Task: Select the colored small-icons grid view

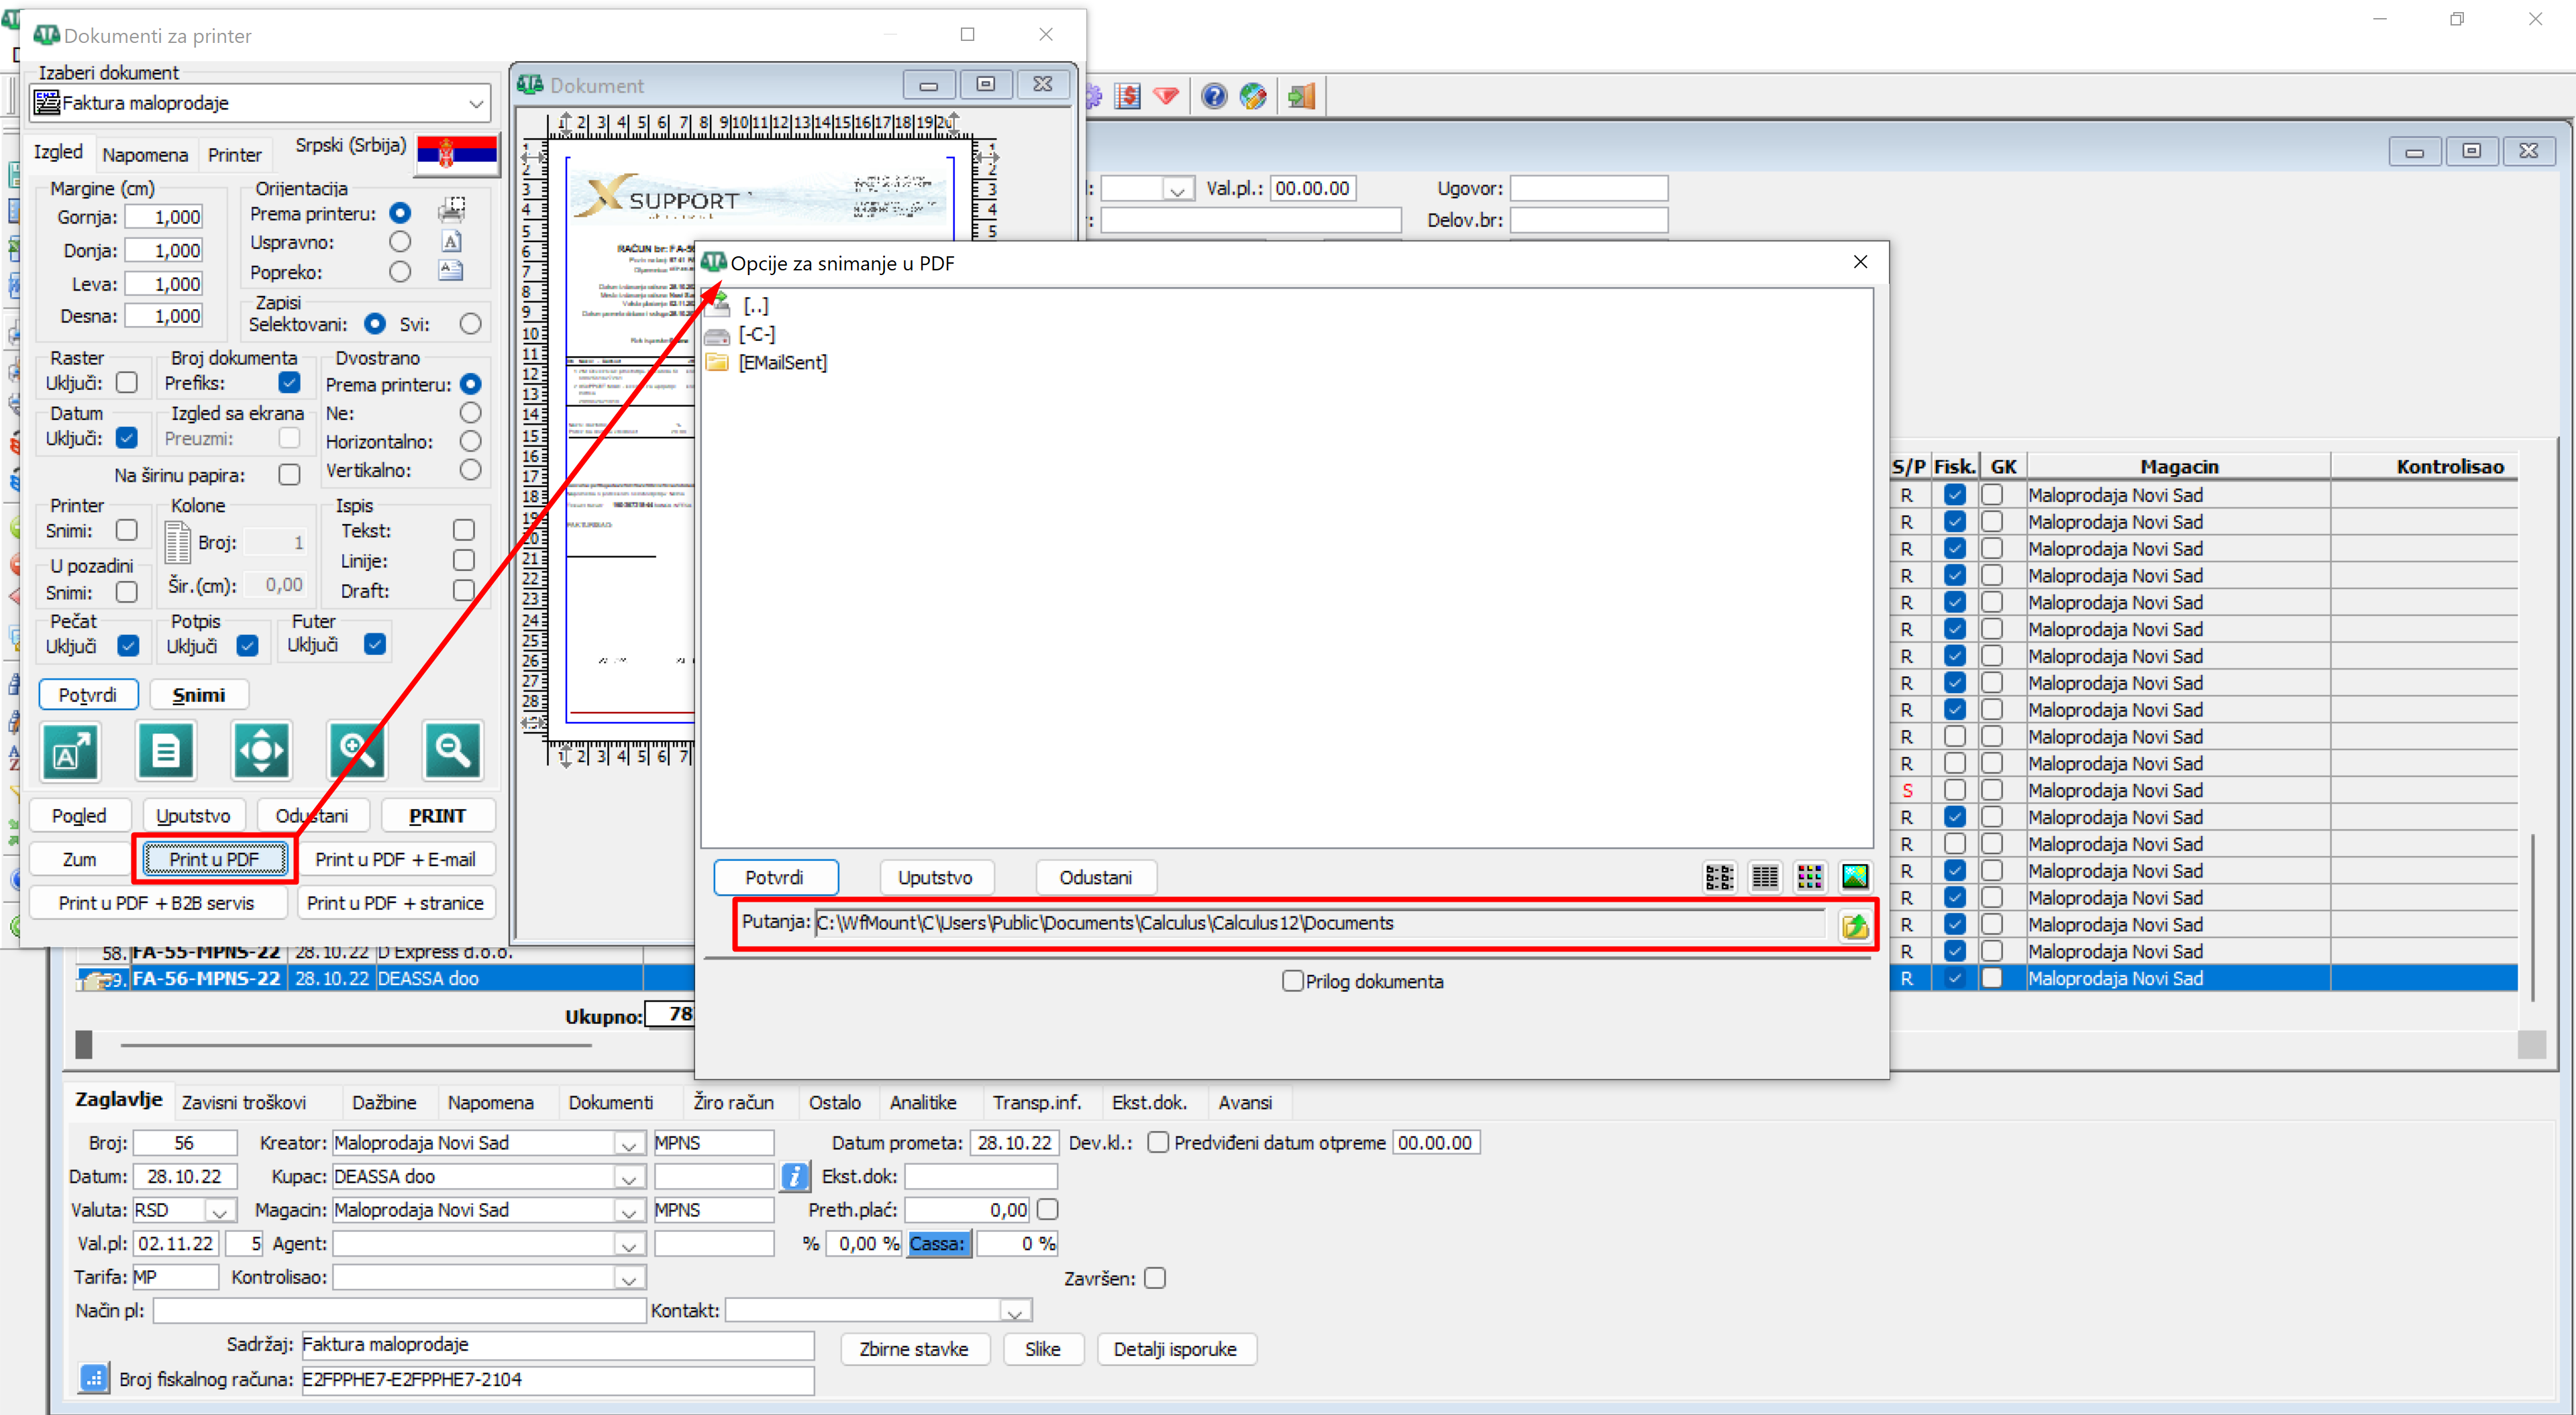Action: (x=1809, y=877)
